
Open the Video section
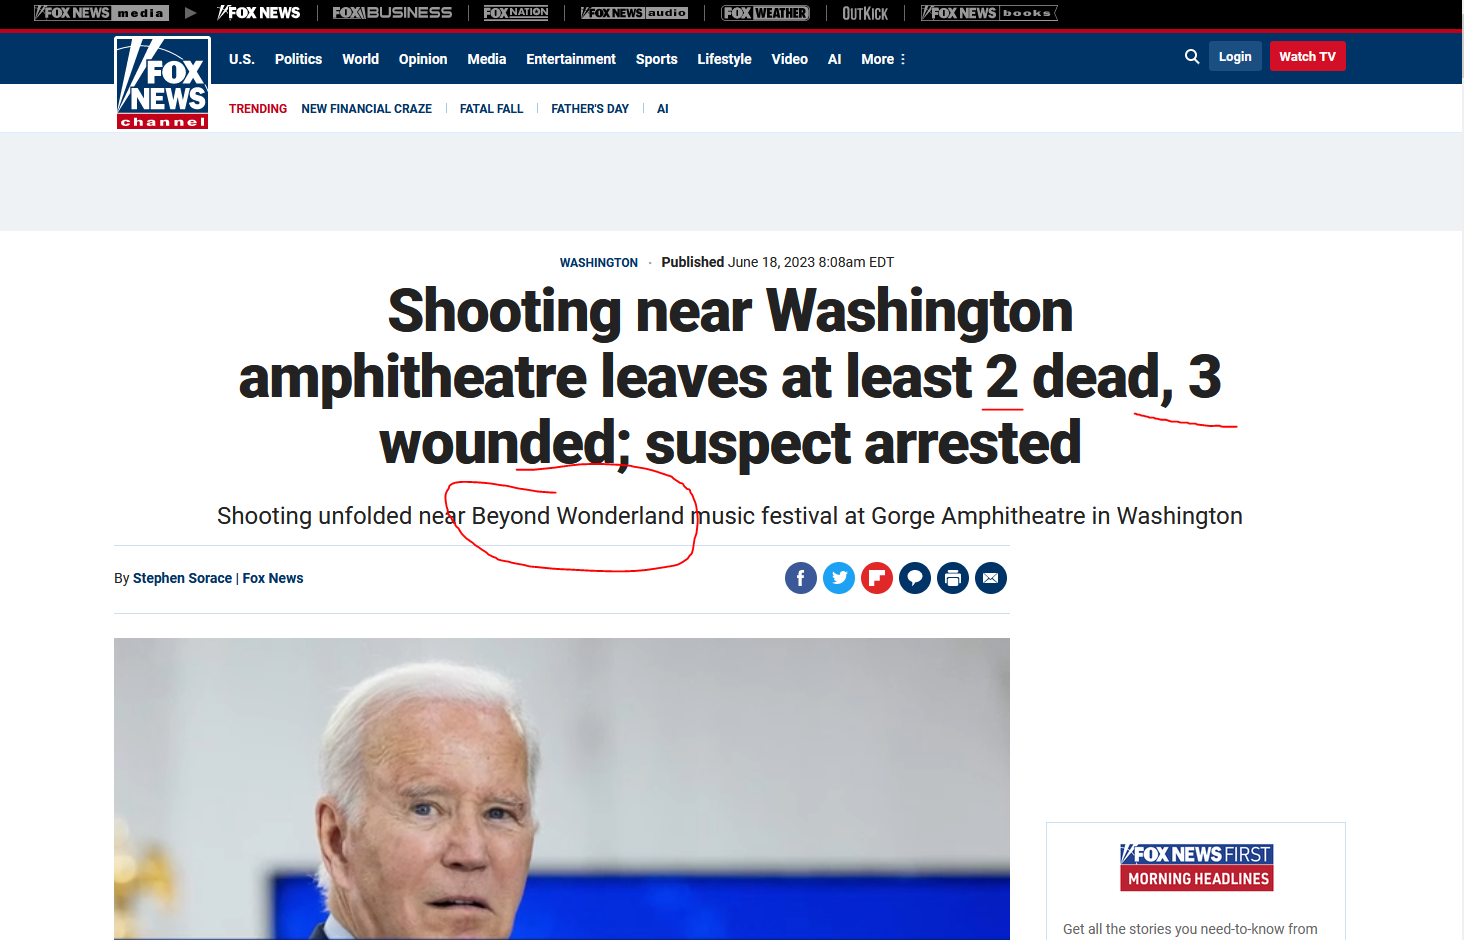pos(789,59)
